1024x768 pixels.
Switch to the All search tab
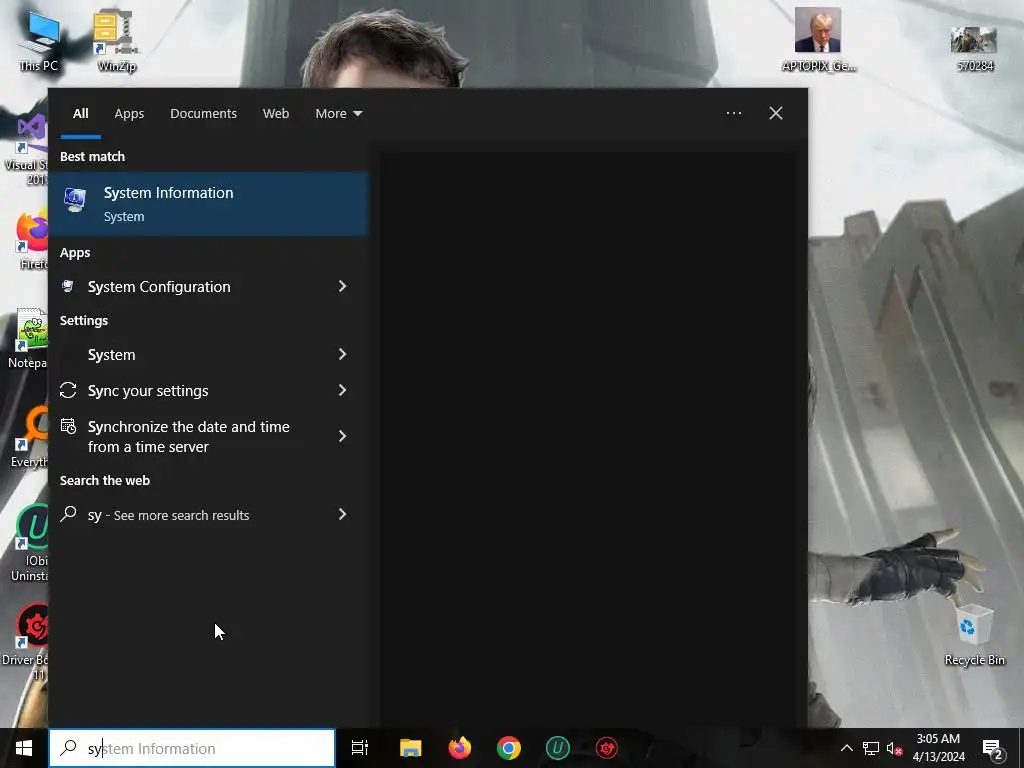click(x=80, y=114)
